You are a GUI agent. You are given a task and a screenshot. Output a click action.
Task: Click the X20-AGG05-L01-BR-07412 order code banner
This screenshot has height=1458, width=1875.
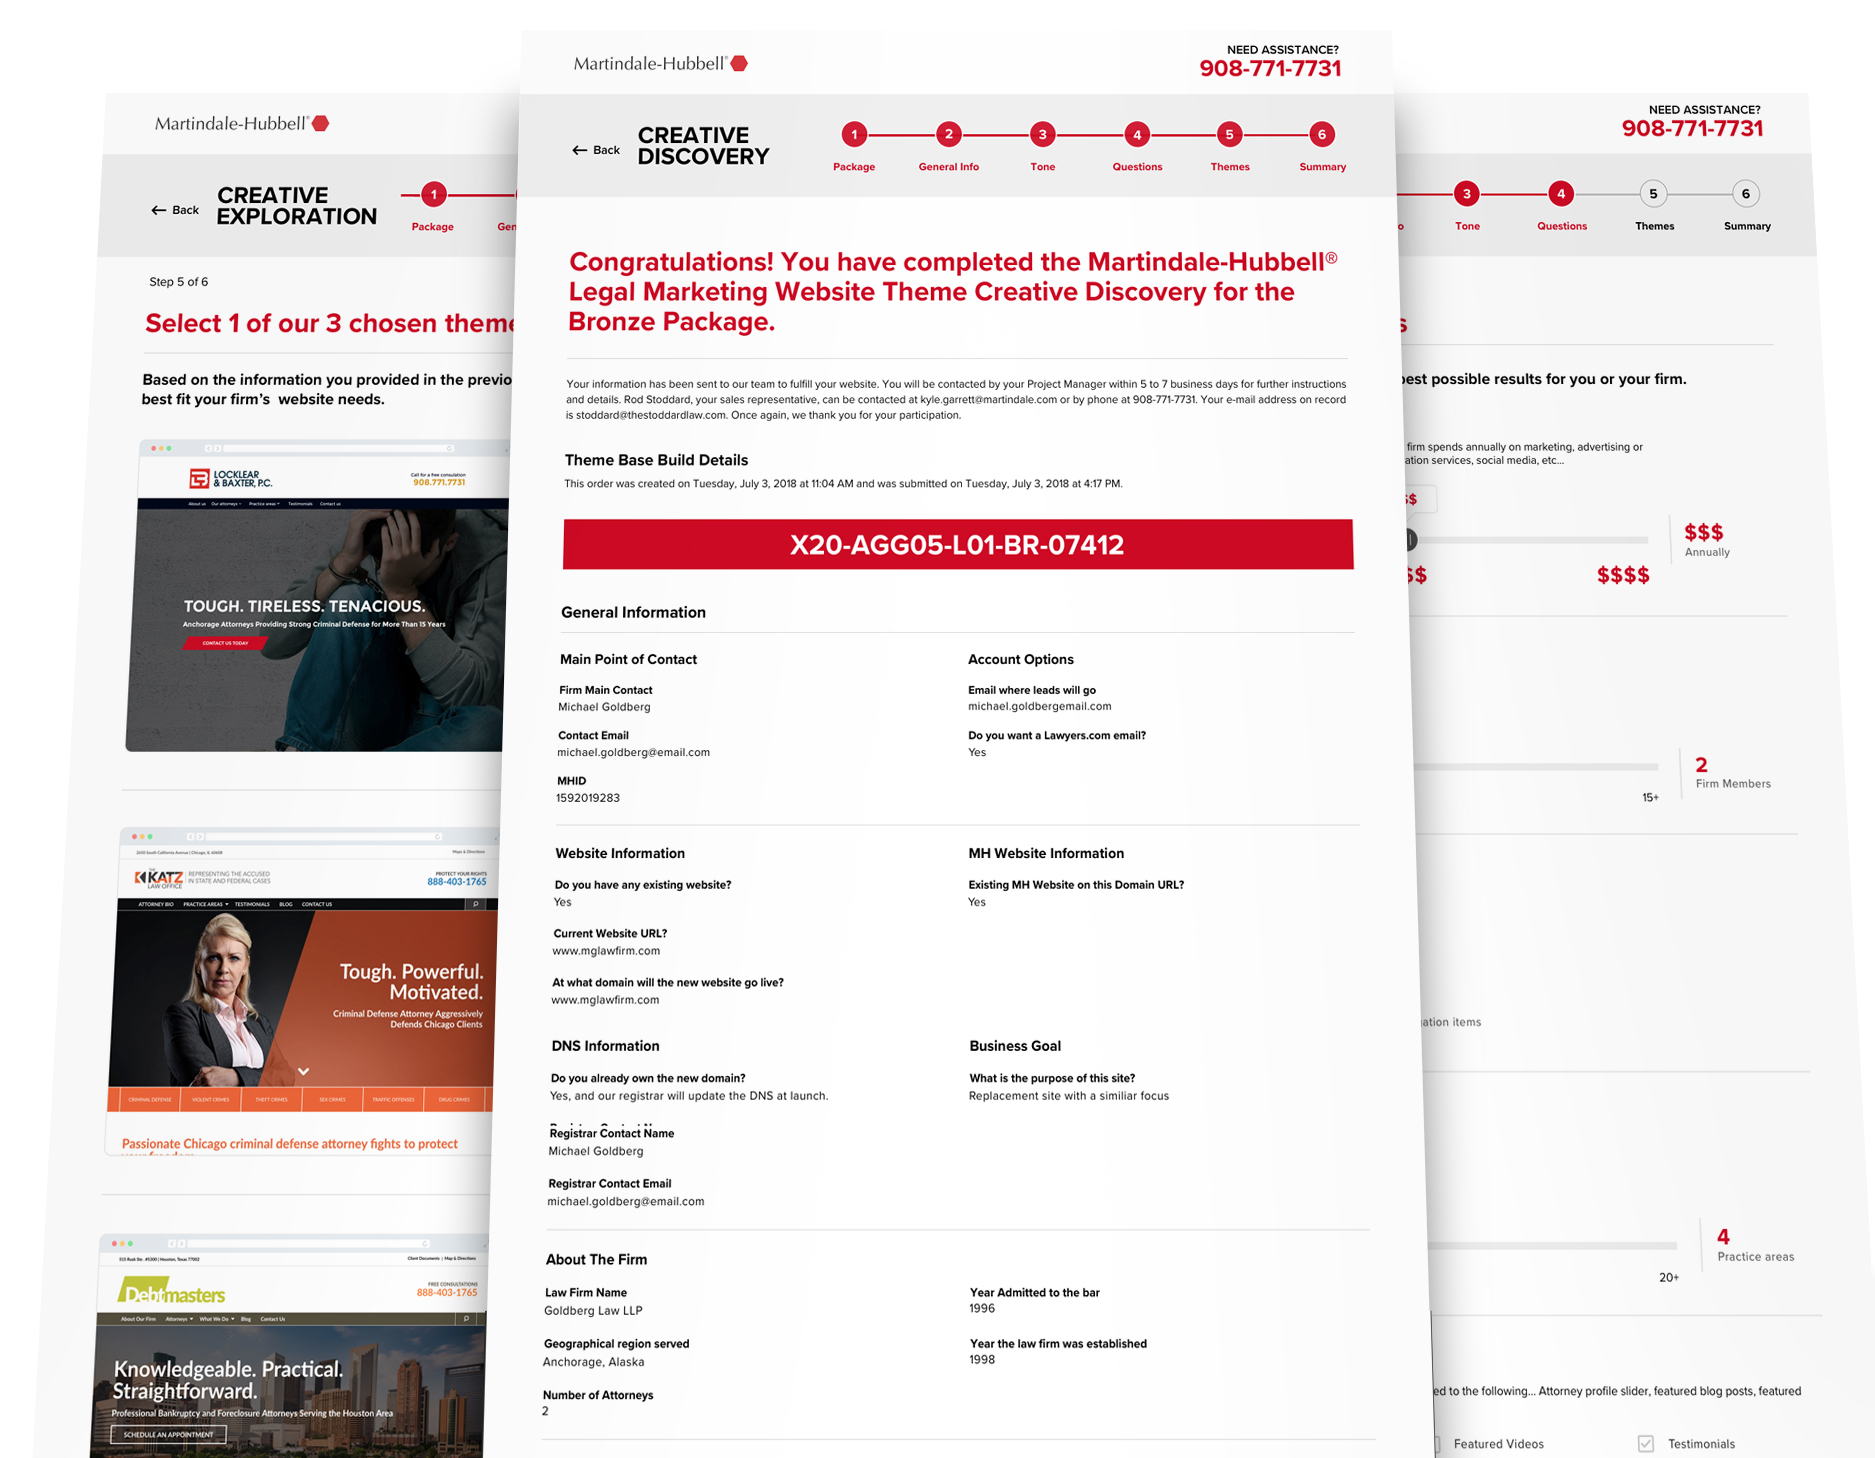click(957, 544)
